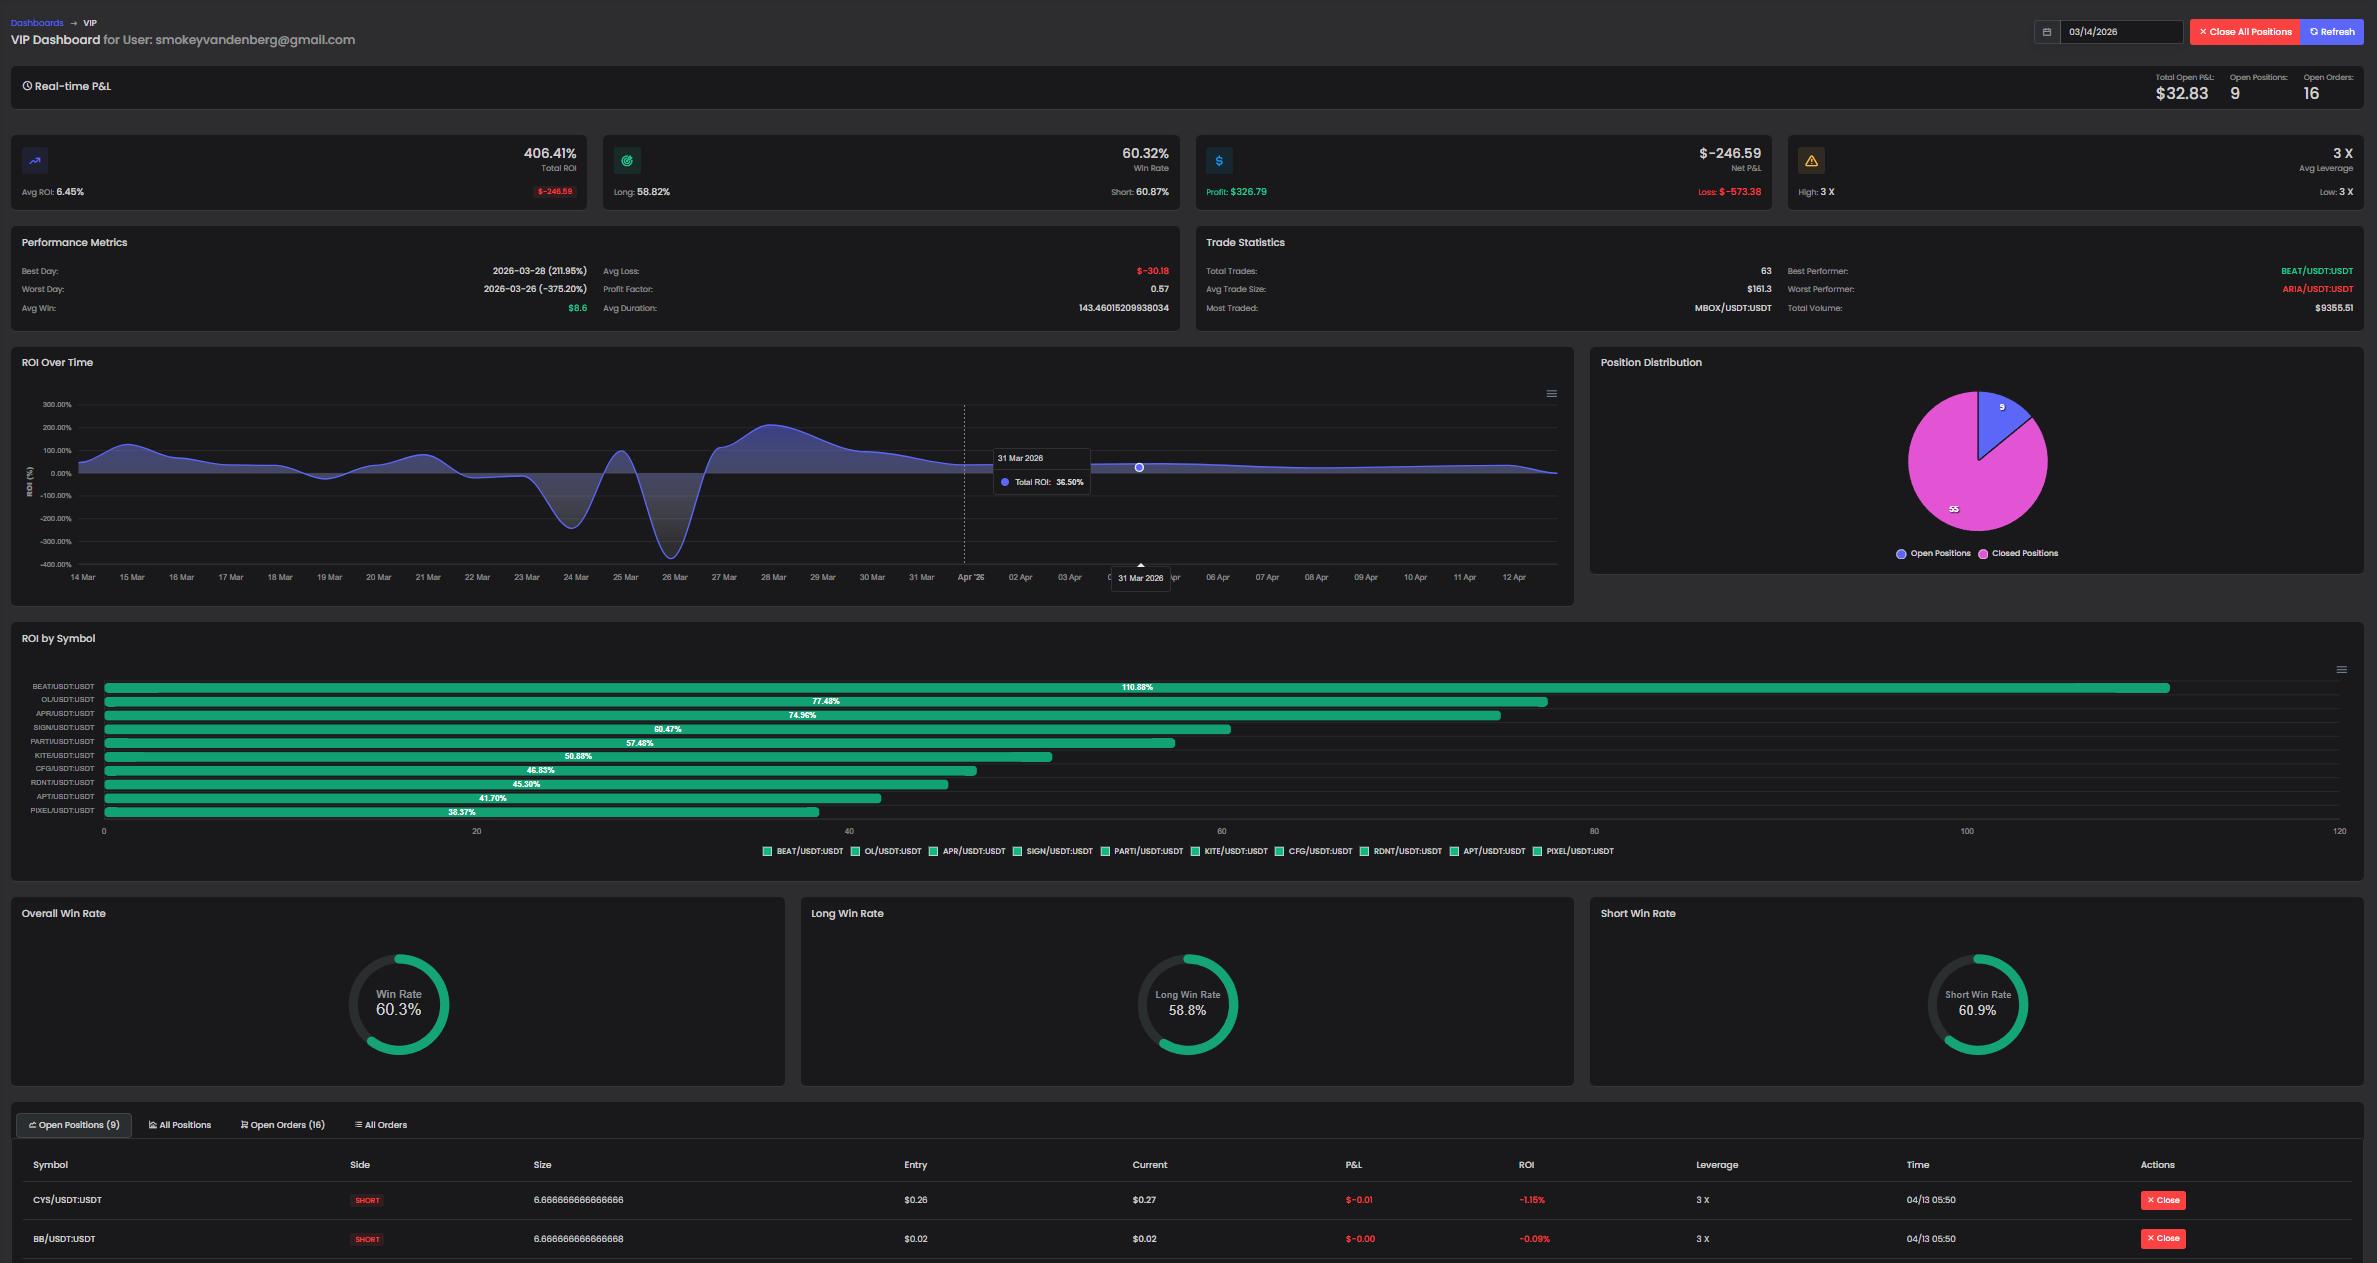2377x1263 pixels.
Task: Open the ROI Over Time chart hamburger menu
Action: [1551, 393]
